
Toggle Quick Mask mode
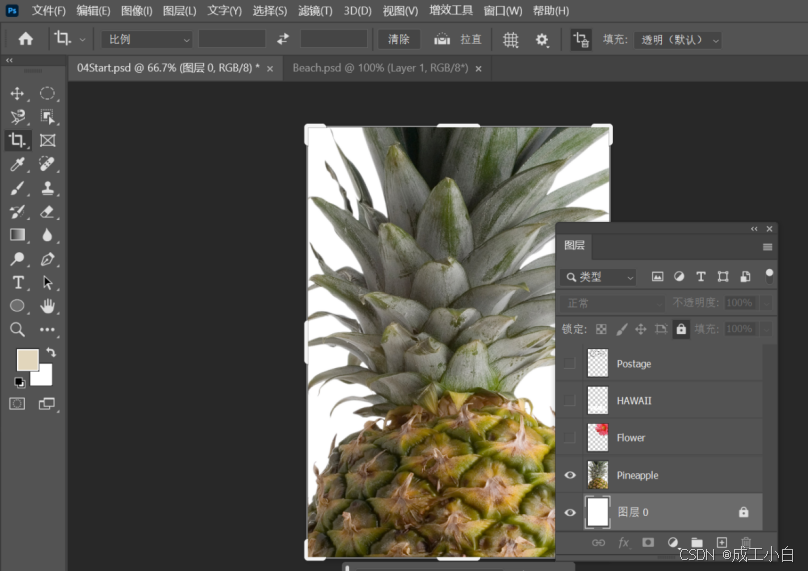tap(17, 404)
